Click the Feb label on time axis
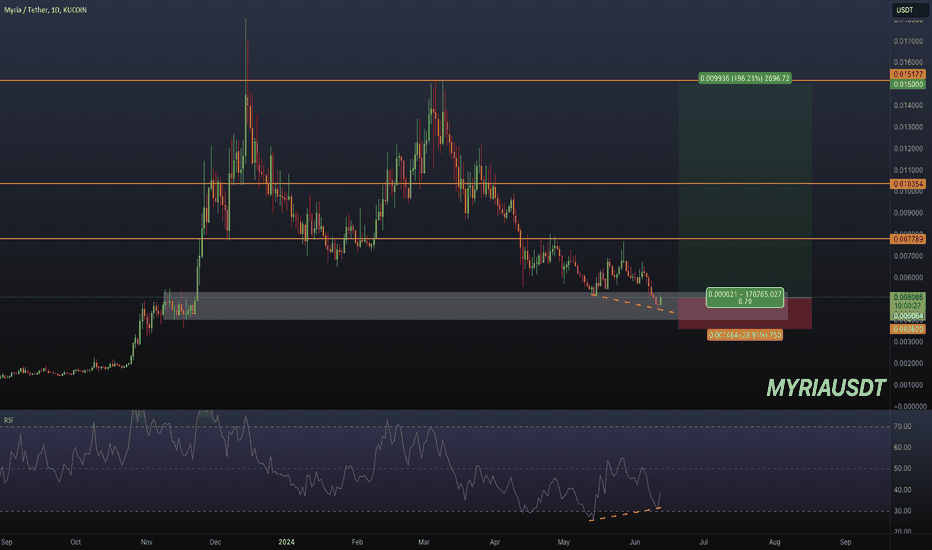The image size is (932, 550). pyautogui.click(x=357, y=542)
